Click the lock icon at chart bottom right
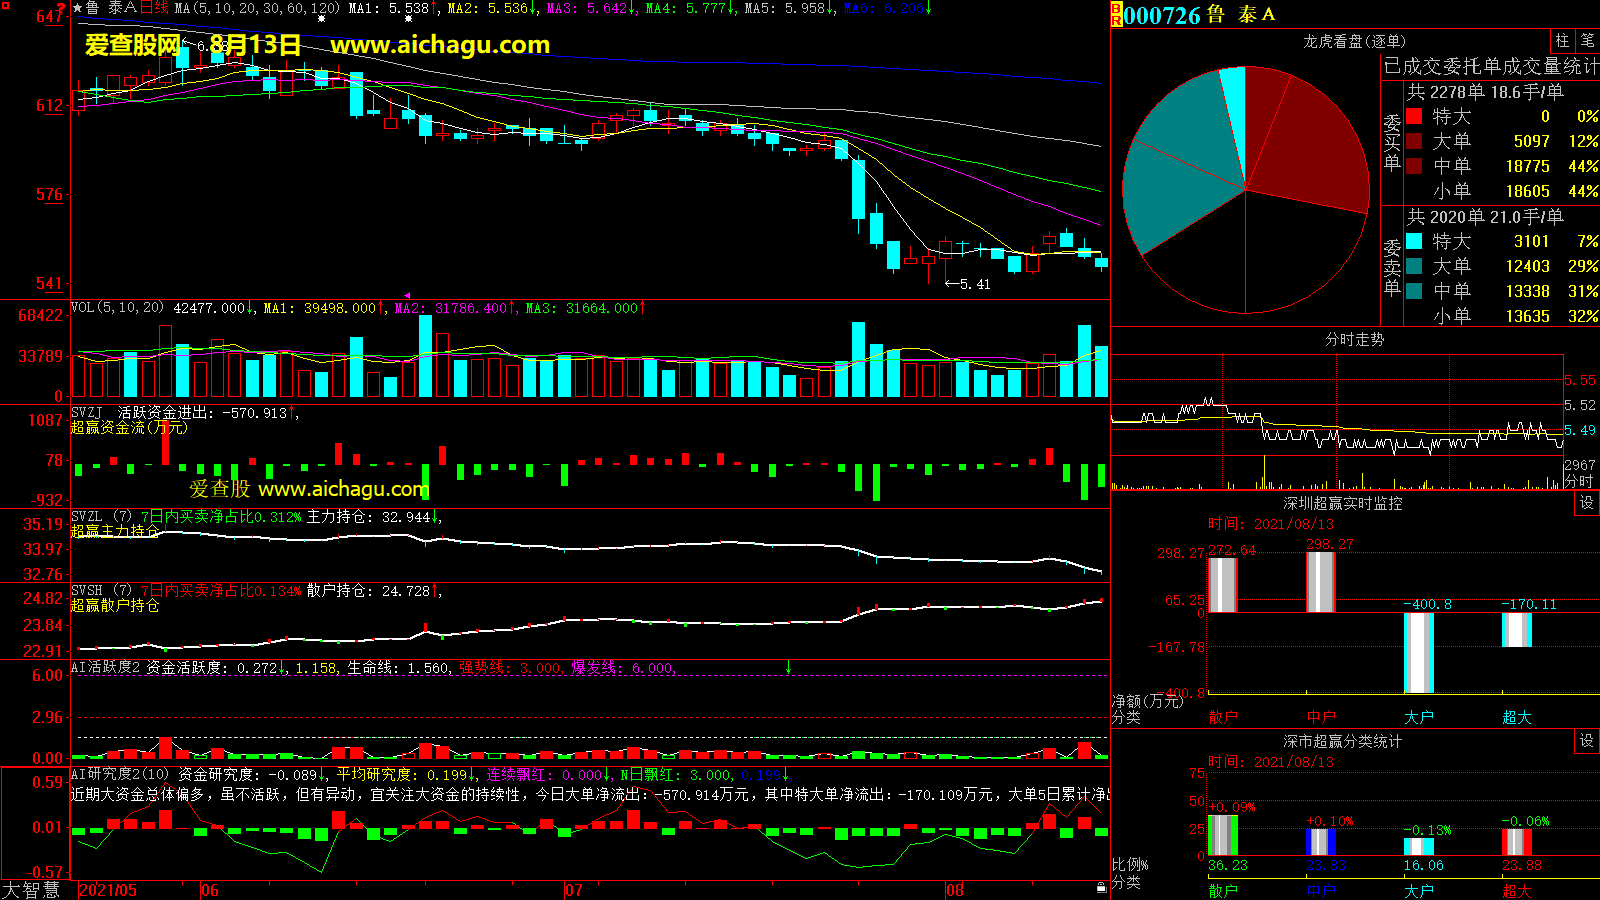 [1101, 887]
